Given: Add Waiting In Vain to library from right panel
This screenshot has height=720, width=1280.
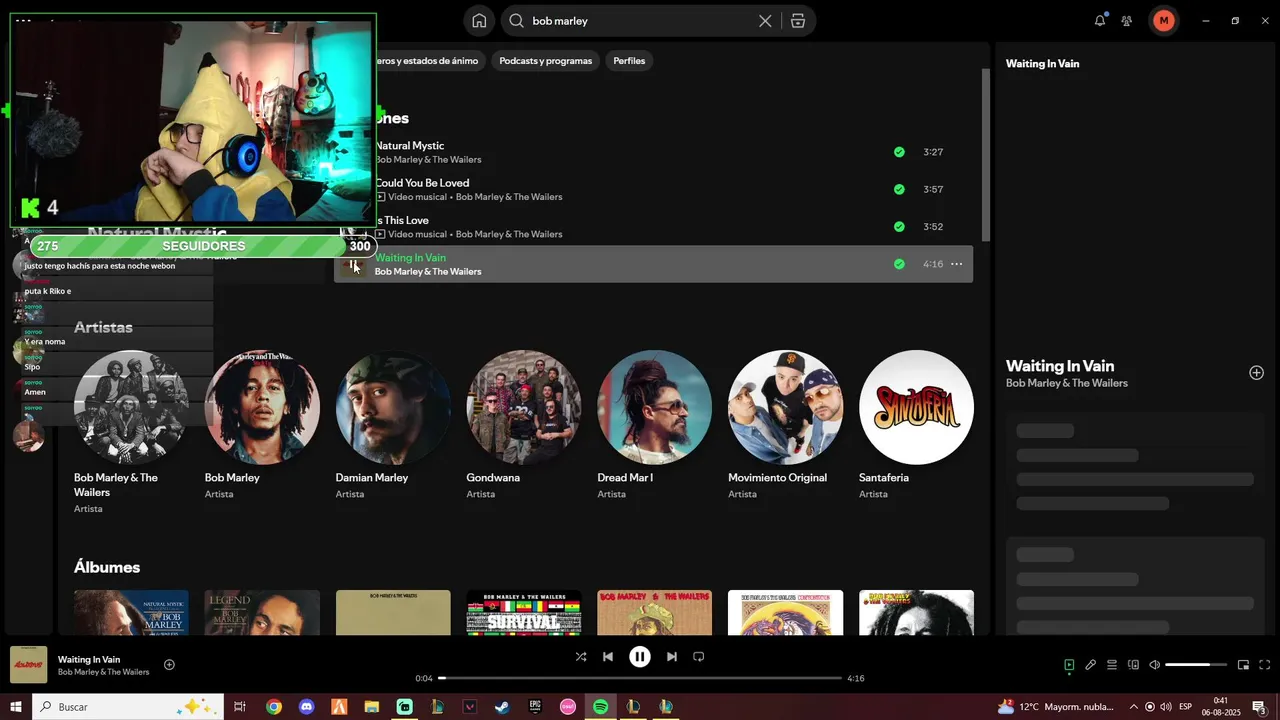Looking at the screenshot, I should 1256,373.
